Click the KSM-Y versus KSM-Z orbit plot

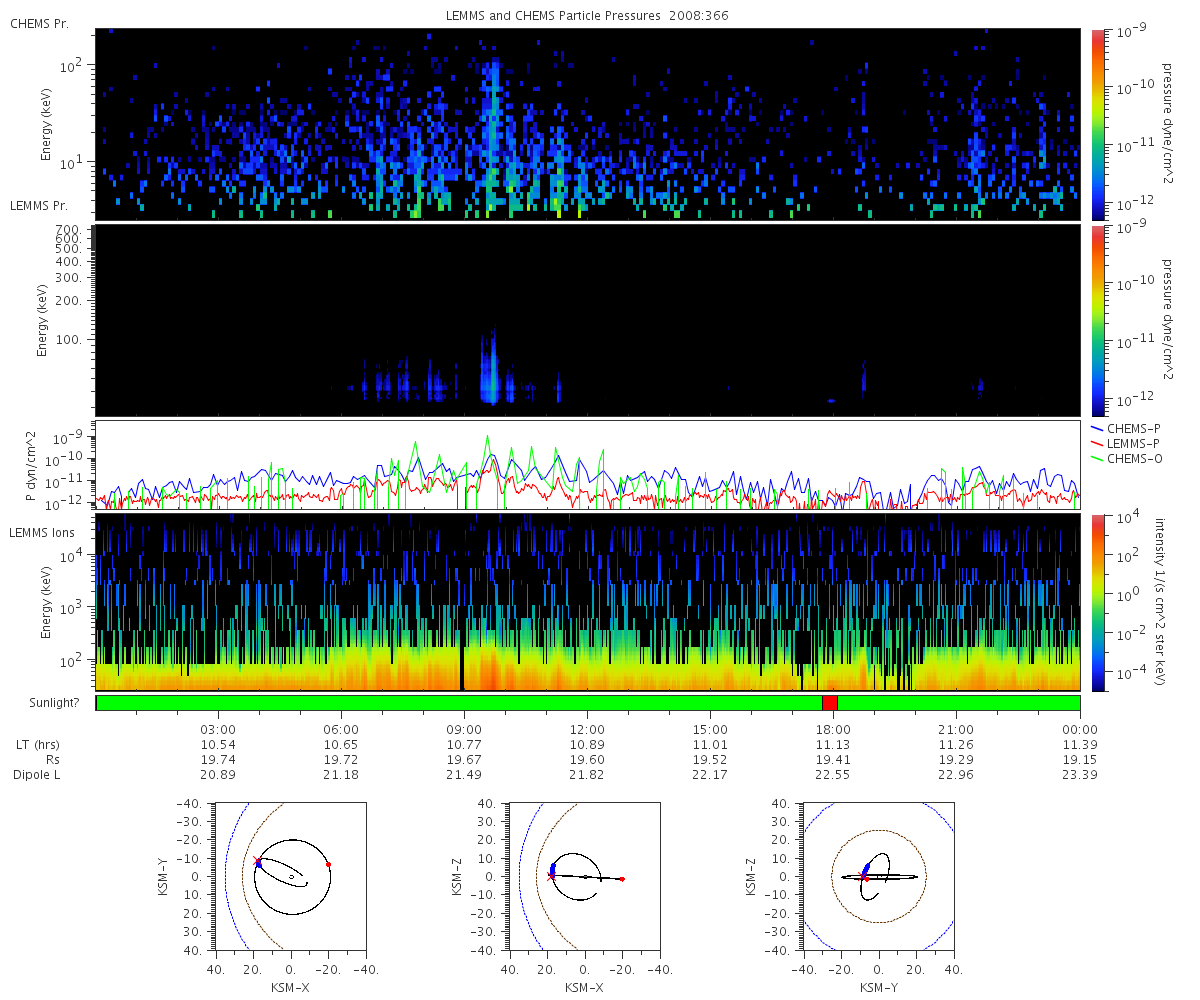click(x=879, y=877)
